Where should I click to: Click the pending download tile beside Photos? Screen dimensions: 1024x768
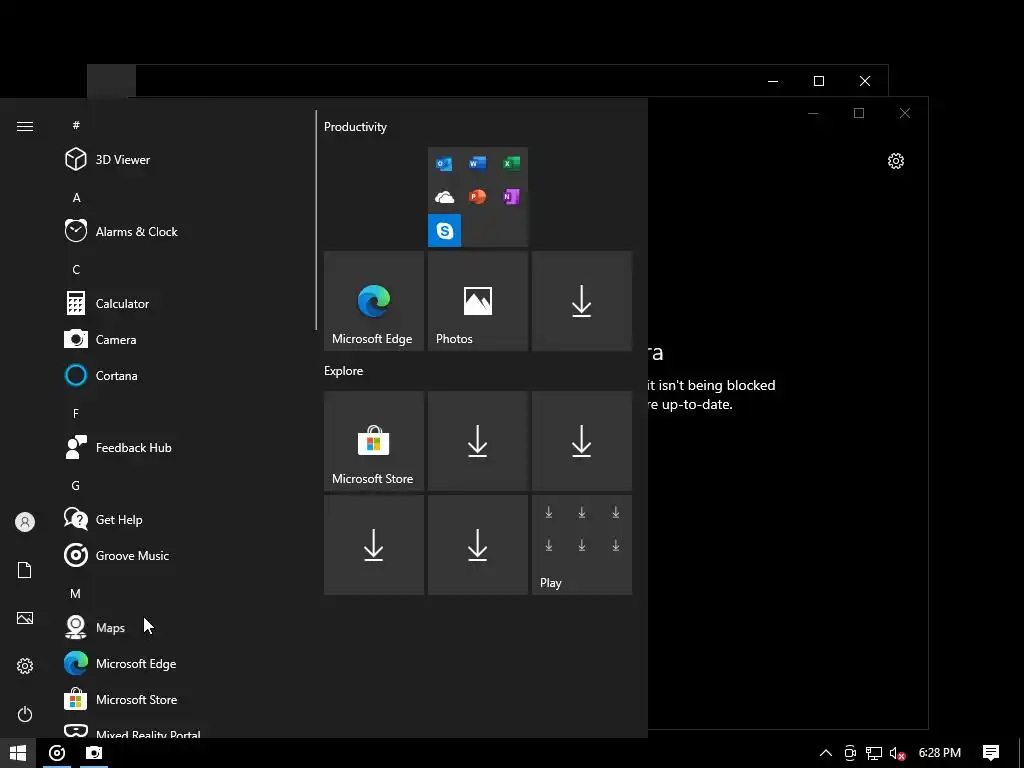(581, 301)
